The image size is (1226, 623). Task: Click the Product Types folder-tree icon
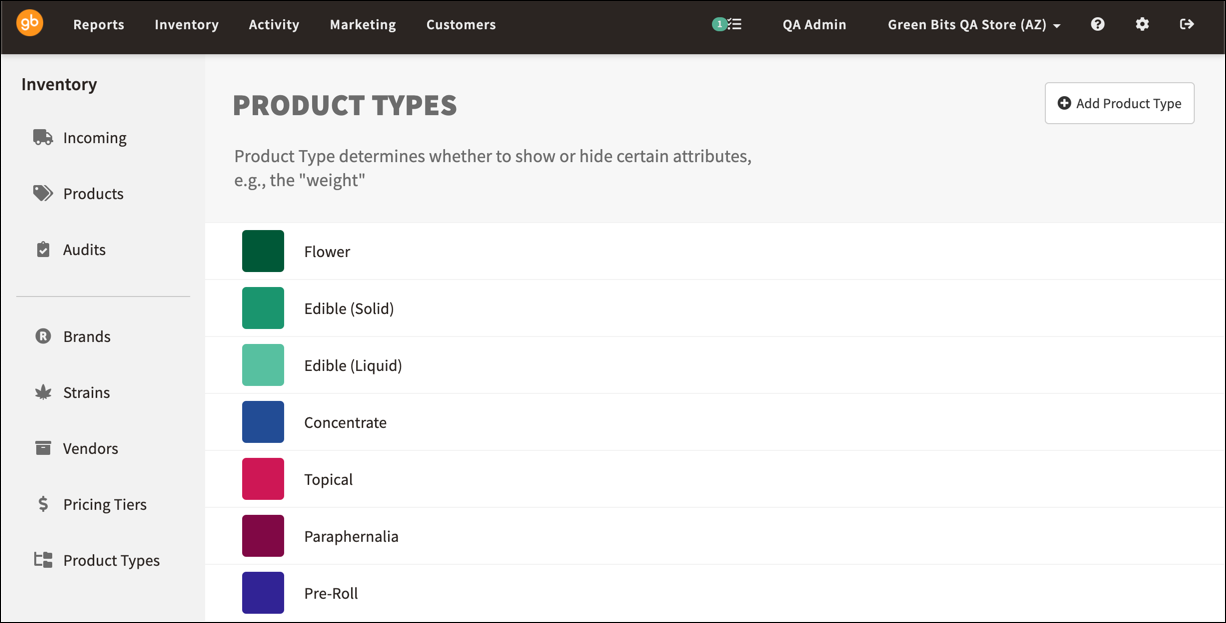[x=43, y=560]
